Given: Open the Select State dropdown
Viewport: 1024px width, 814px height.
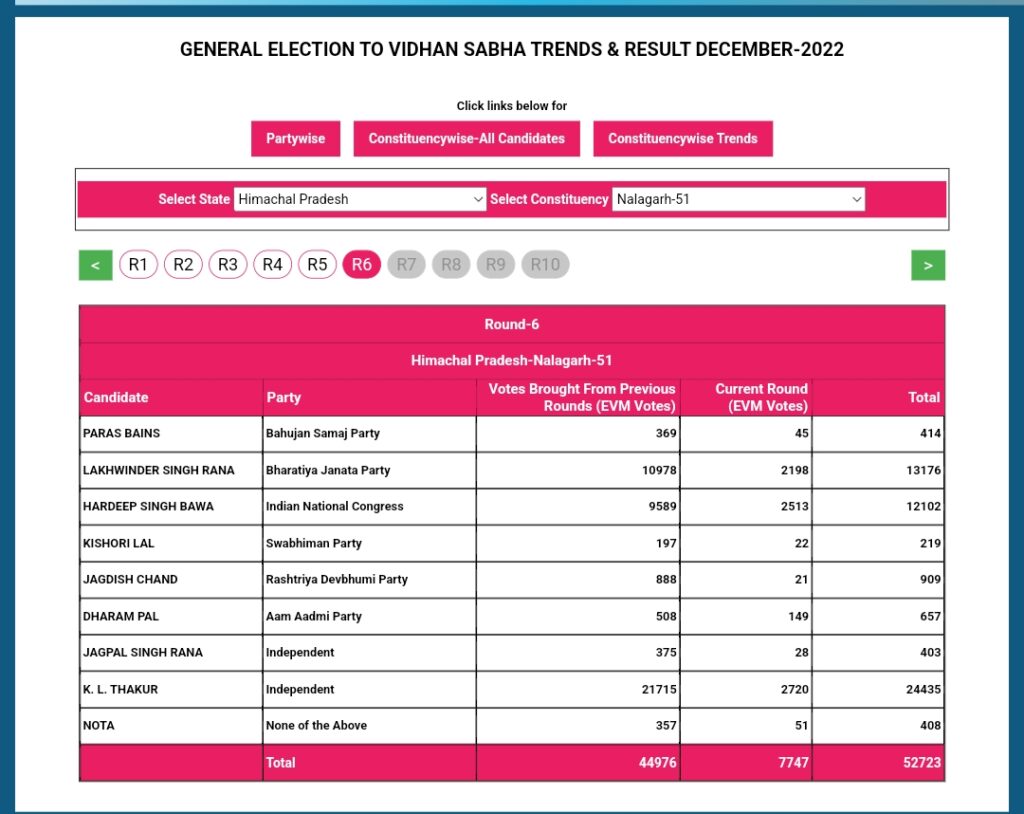Looking at the screenshot, I should click(360, 199).
